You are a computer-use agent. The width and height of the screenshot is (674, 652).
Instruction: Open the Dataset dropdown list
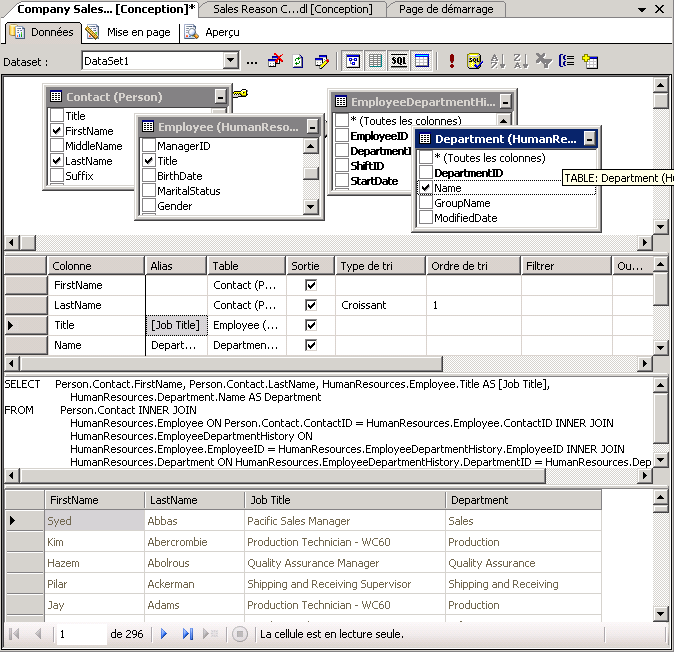(x=231, y=61)
